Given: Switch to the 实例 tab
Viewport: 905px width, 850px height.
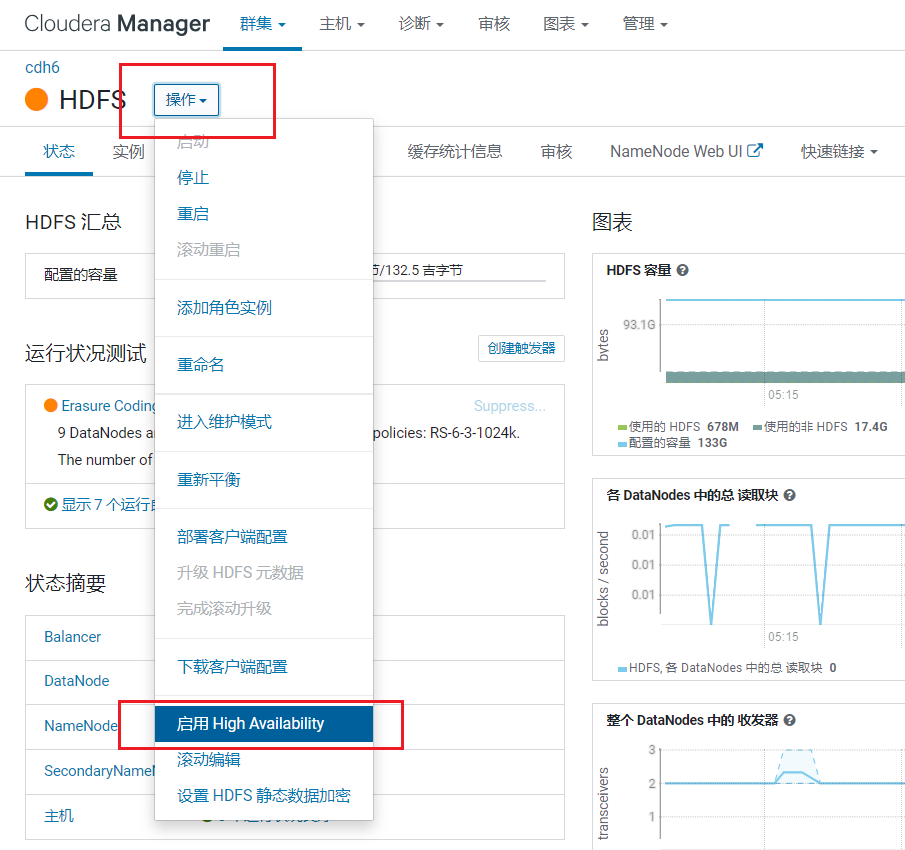Looking at the screenshot, I should click(128, 152).
